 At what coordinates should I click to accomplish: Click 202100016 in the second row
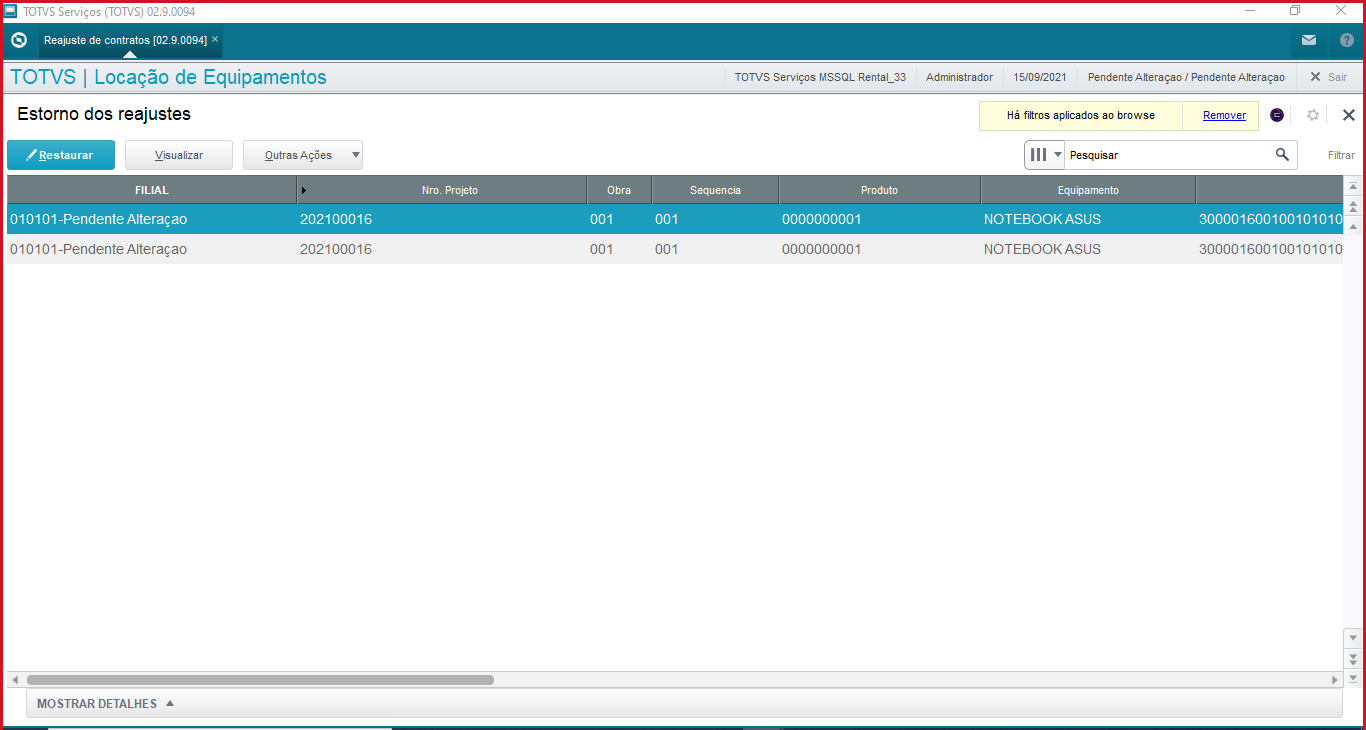pyautogui.click(x=336, y=249)
